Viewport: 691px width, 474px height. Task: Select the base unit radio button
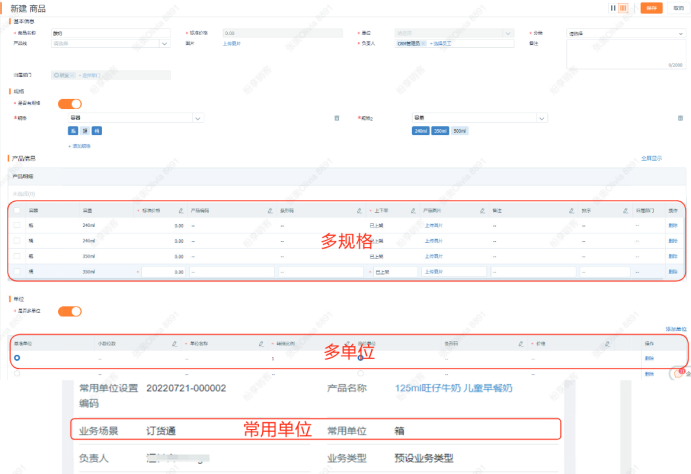pos(17,357)
